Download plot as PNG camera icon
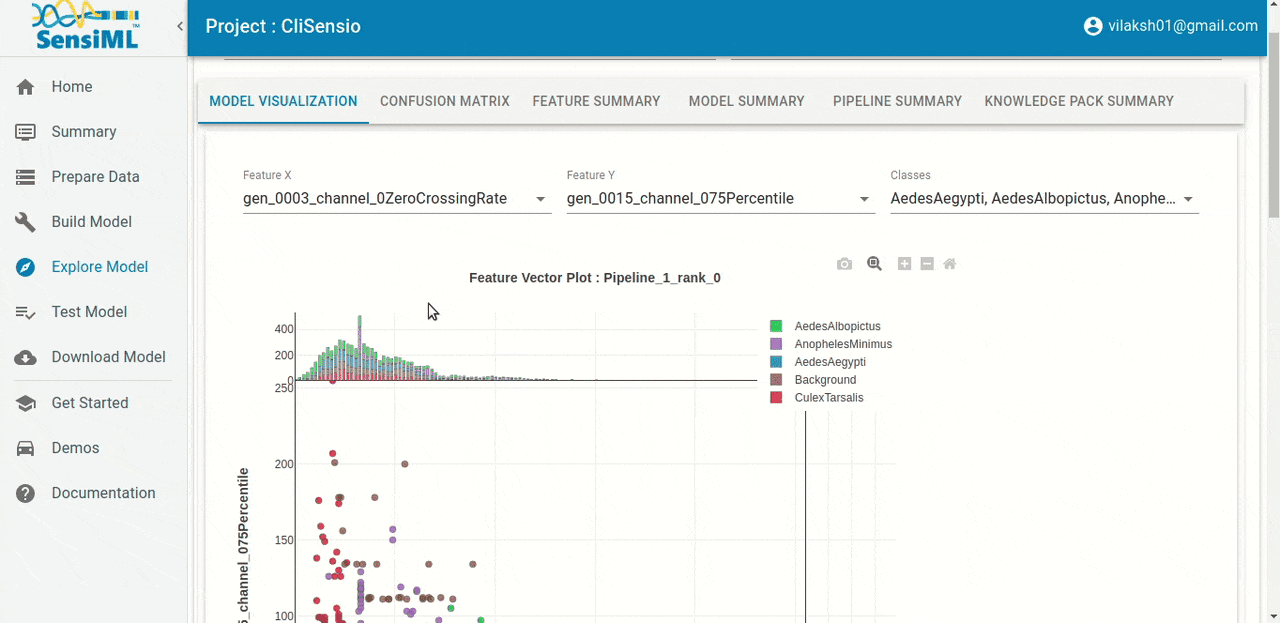Viewport: 1280px width, 623px height. [x=844, y=264]
